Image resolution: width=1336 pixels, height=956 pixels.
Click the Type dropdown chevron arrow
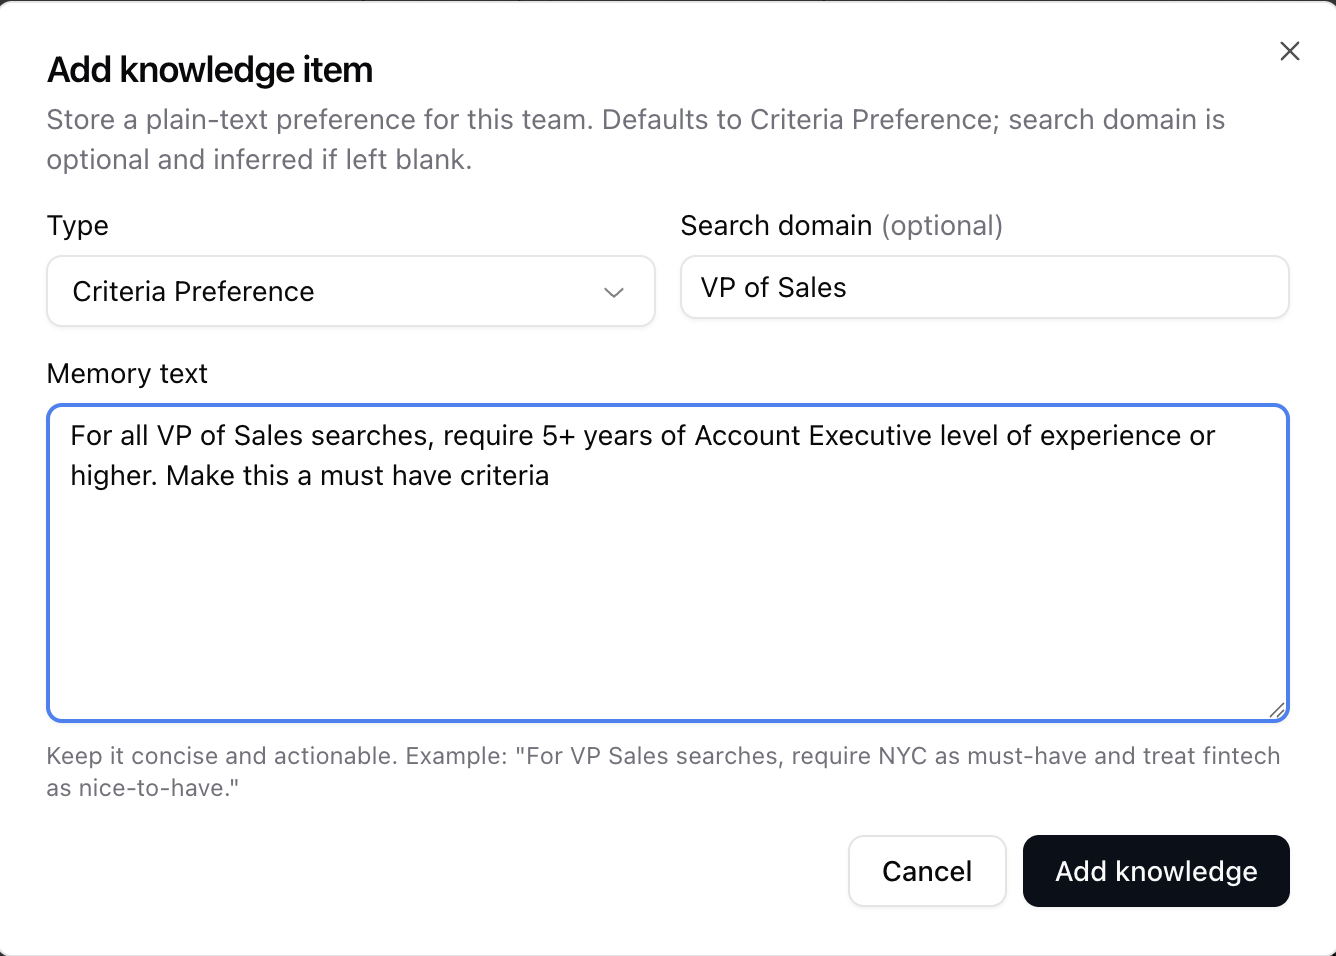[x=614, y=292]
